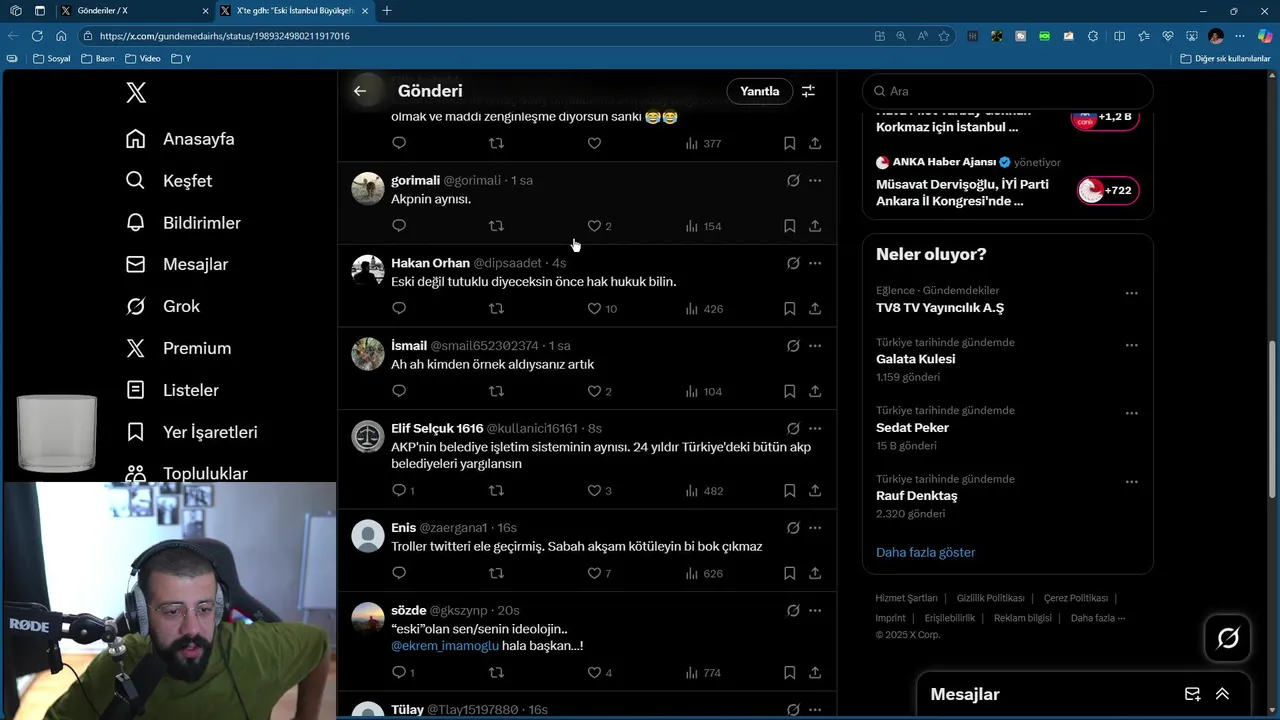Screen dimensions: 1280x720
Task: Repost Enis's reply
Action: (496, 574)
